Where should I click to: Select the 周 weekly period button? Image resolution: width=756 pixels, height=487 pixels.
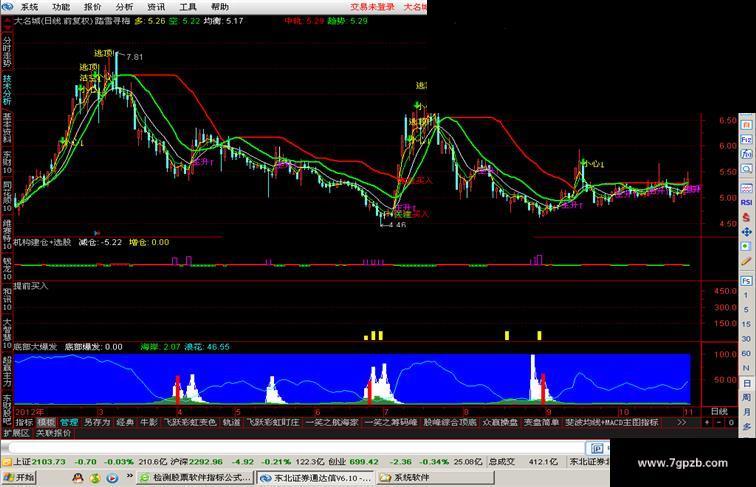[x=746, y=397]
